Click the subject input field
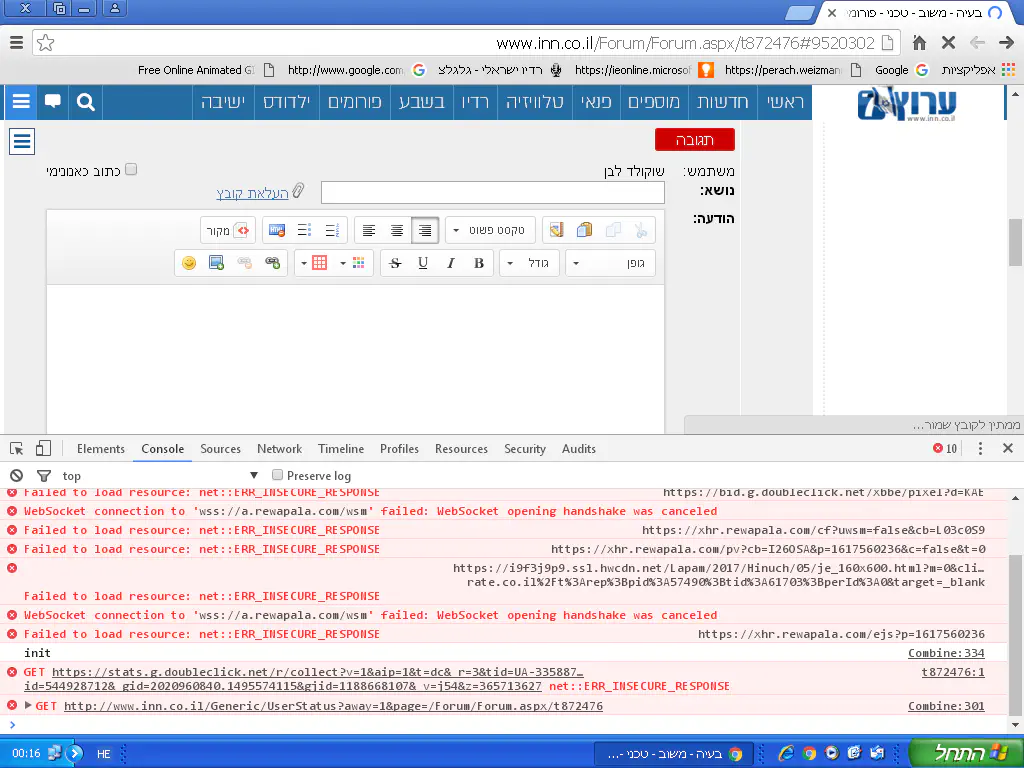The height and width of the screenshot is (768, 1024). point(492,192)
